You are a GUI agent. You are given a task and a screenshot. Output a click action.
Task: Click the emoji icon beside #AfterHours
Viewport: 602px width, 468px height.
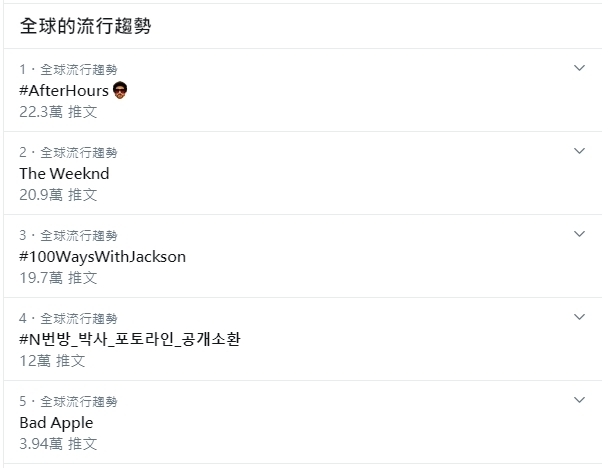coord(120,90)
